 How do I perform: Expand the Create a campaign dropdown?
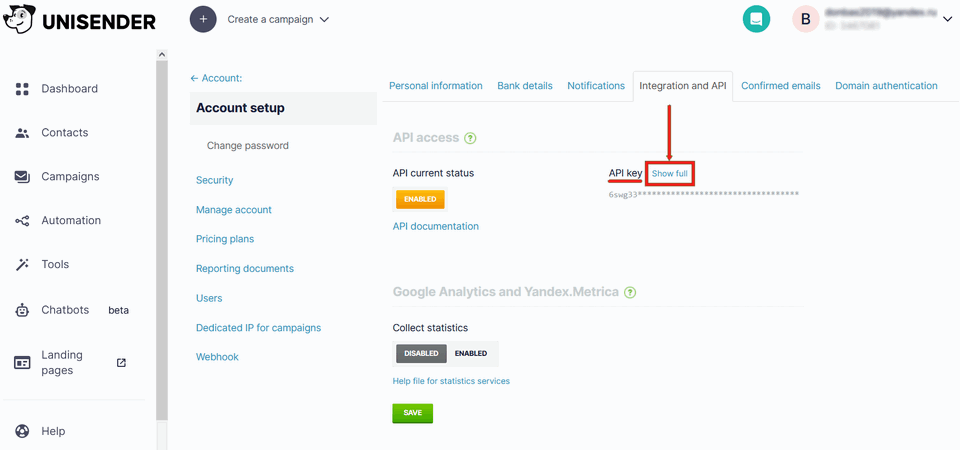click(x=324, y=20)
